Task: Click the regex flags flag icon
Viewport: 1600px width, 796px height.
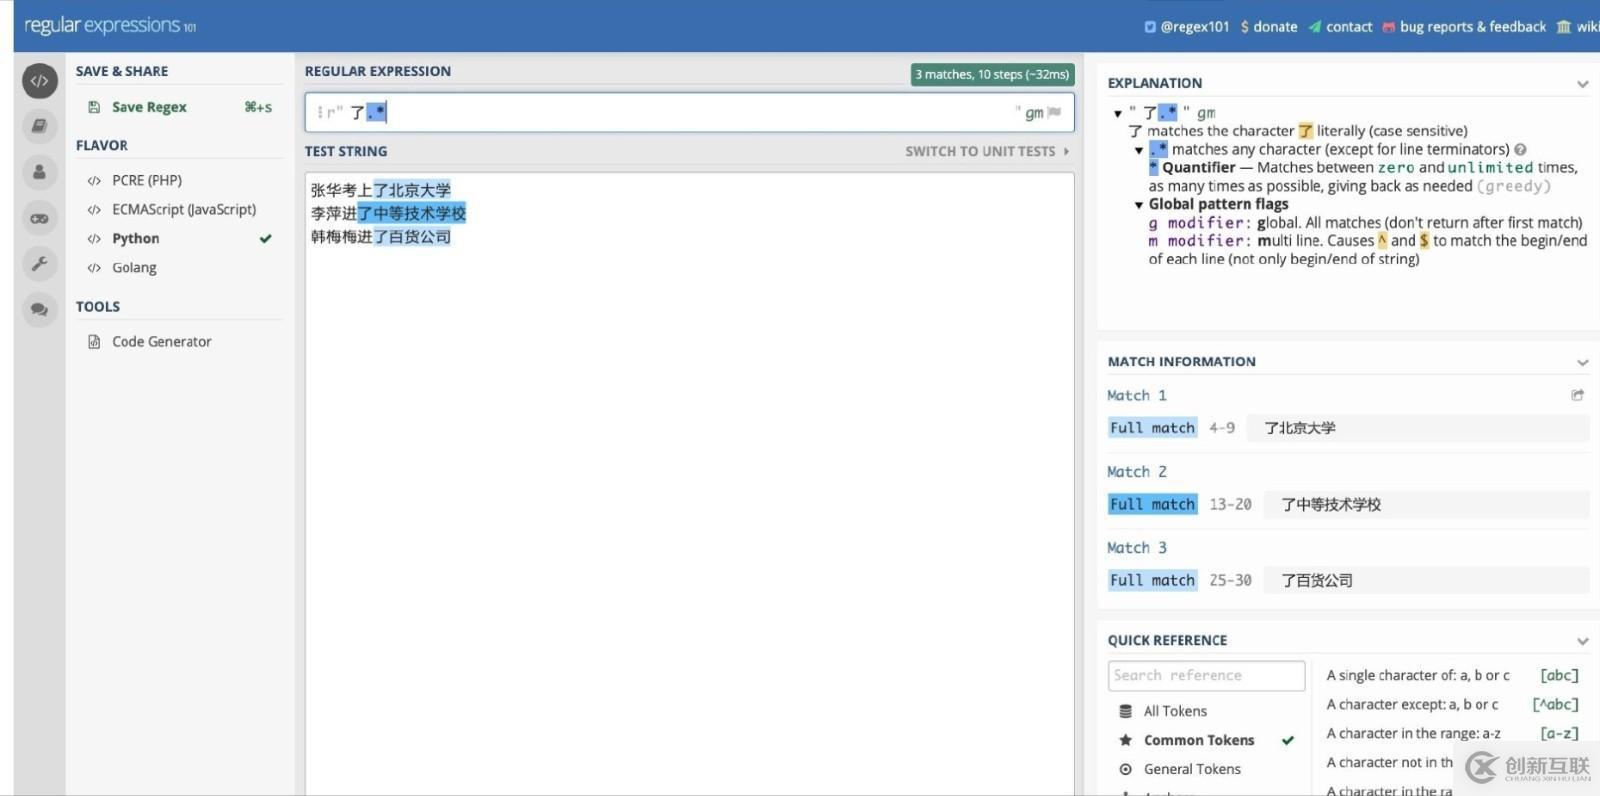Action: tap(1054, 113)
